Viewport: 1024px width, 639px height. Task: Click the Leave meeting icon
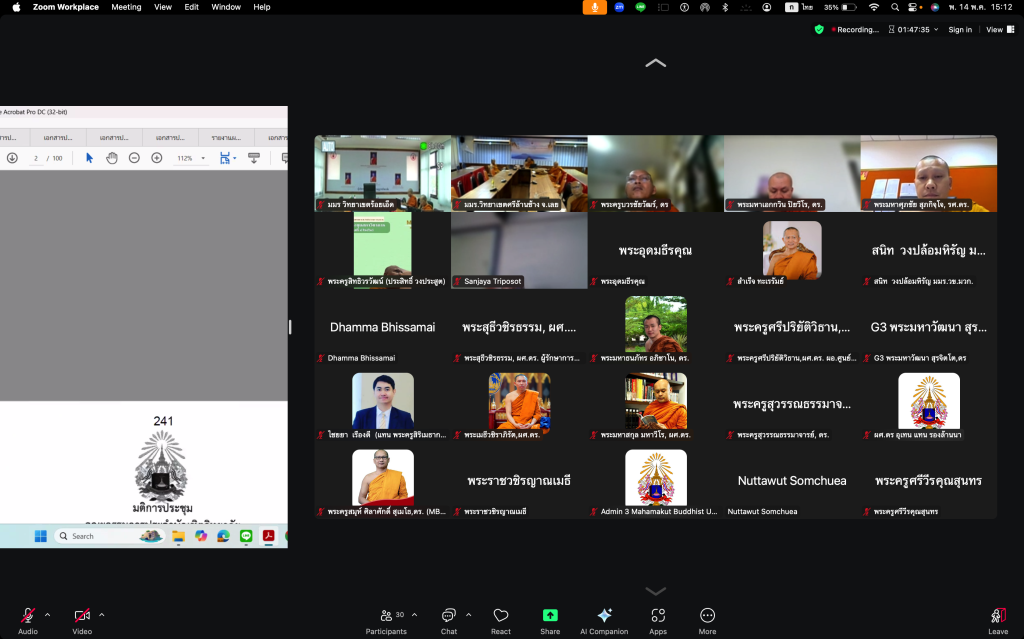[998, 615]
